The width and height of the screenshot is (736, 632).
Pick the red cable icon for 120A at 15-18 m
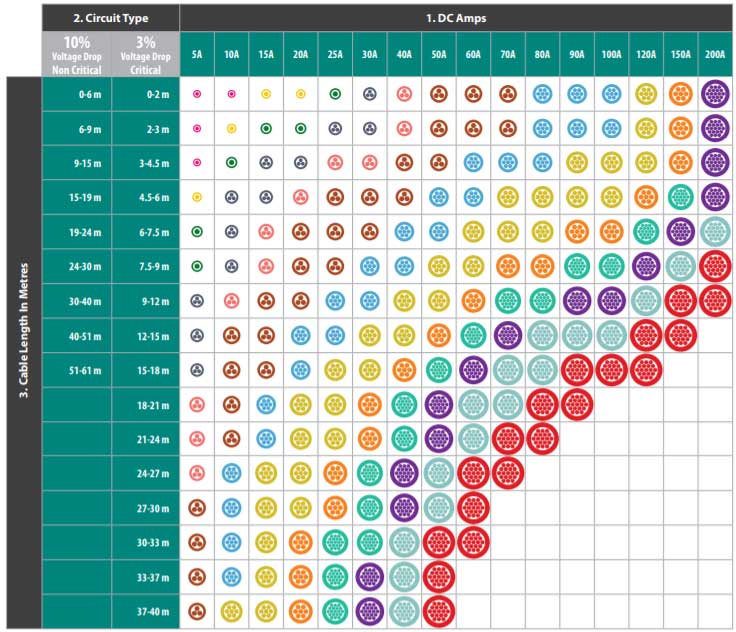(646, 370)
